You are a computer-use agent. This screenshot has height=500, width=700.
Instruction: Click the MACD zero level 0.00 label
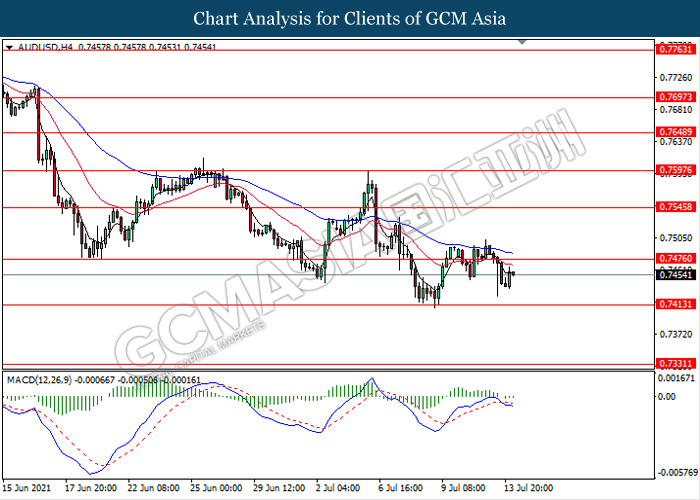pyautogui.click(x=668, y=396)
